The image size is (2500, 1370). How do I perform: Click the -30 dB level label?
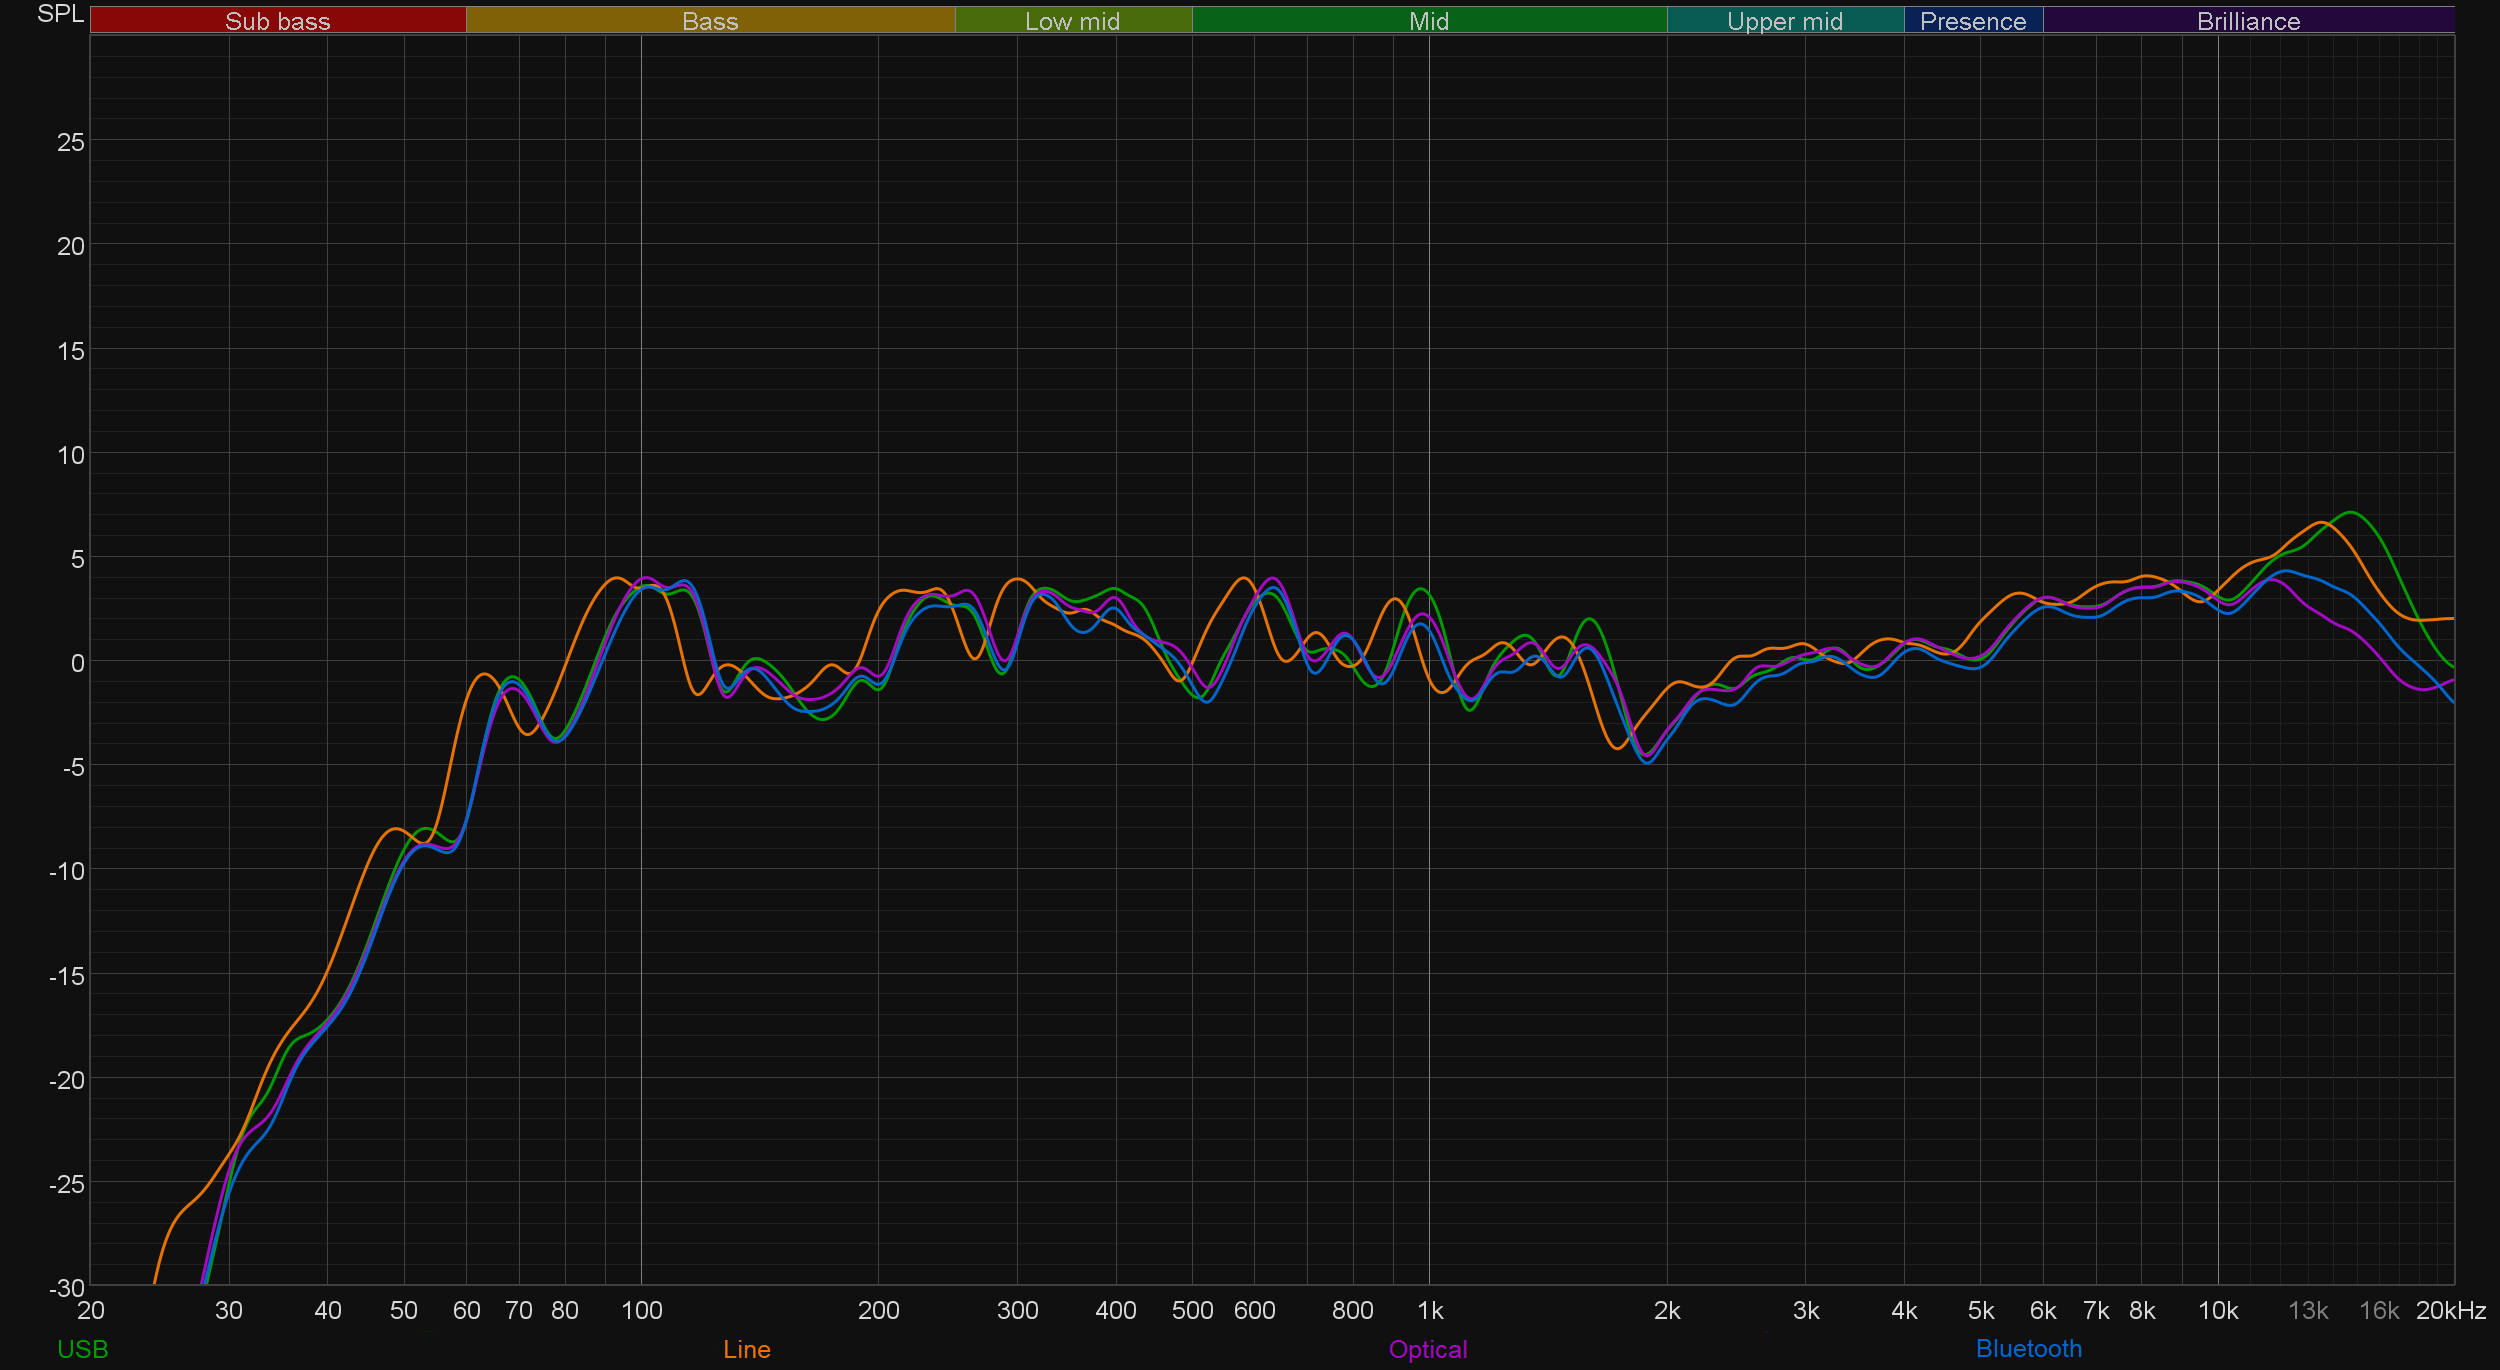66,1288
